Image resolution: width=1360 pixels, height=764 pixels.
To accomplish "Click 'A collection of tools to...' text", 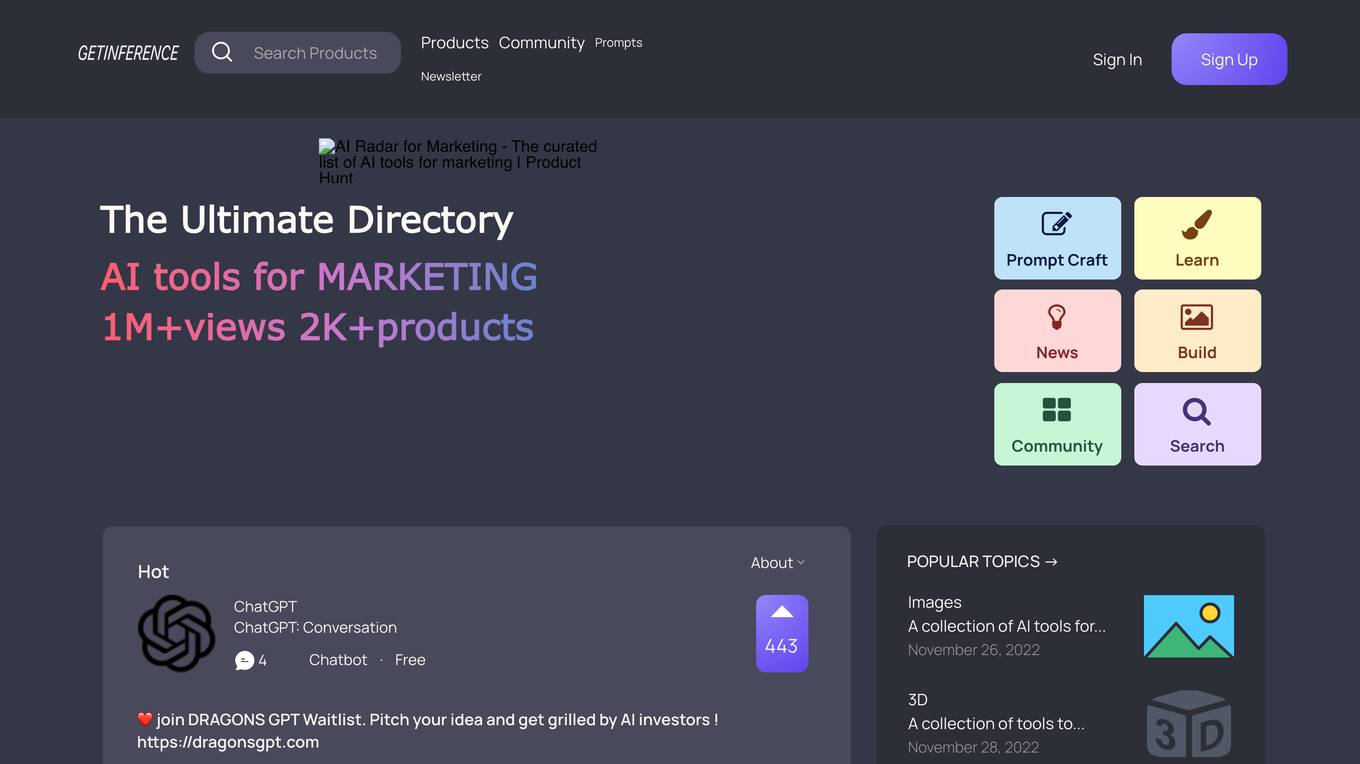I will [x=996, y=723].
